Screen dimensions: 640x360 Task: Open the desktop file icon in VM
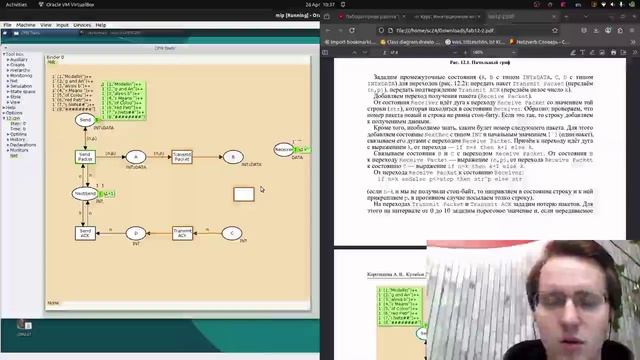coord(24,327)
